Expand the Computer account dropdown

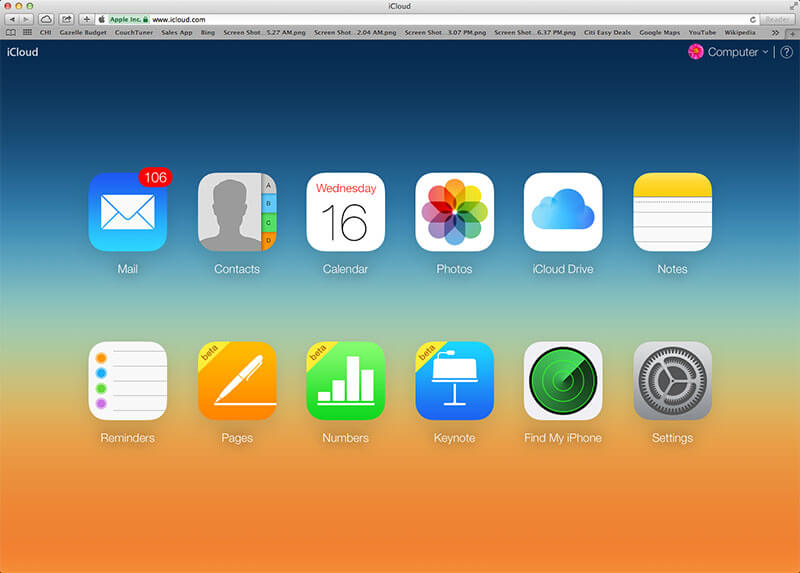pos(738,52)
